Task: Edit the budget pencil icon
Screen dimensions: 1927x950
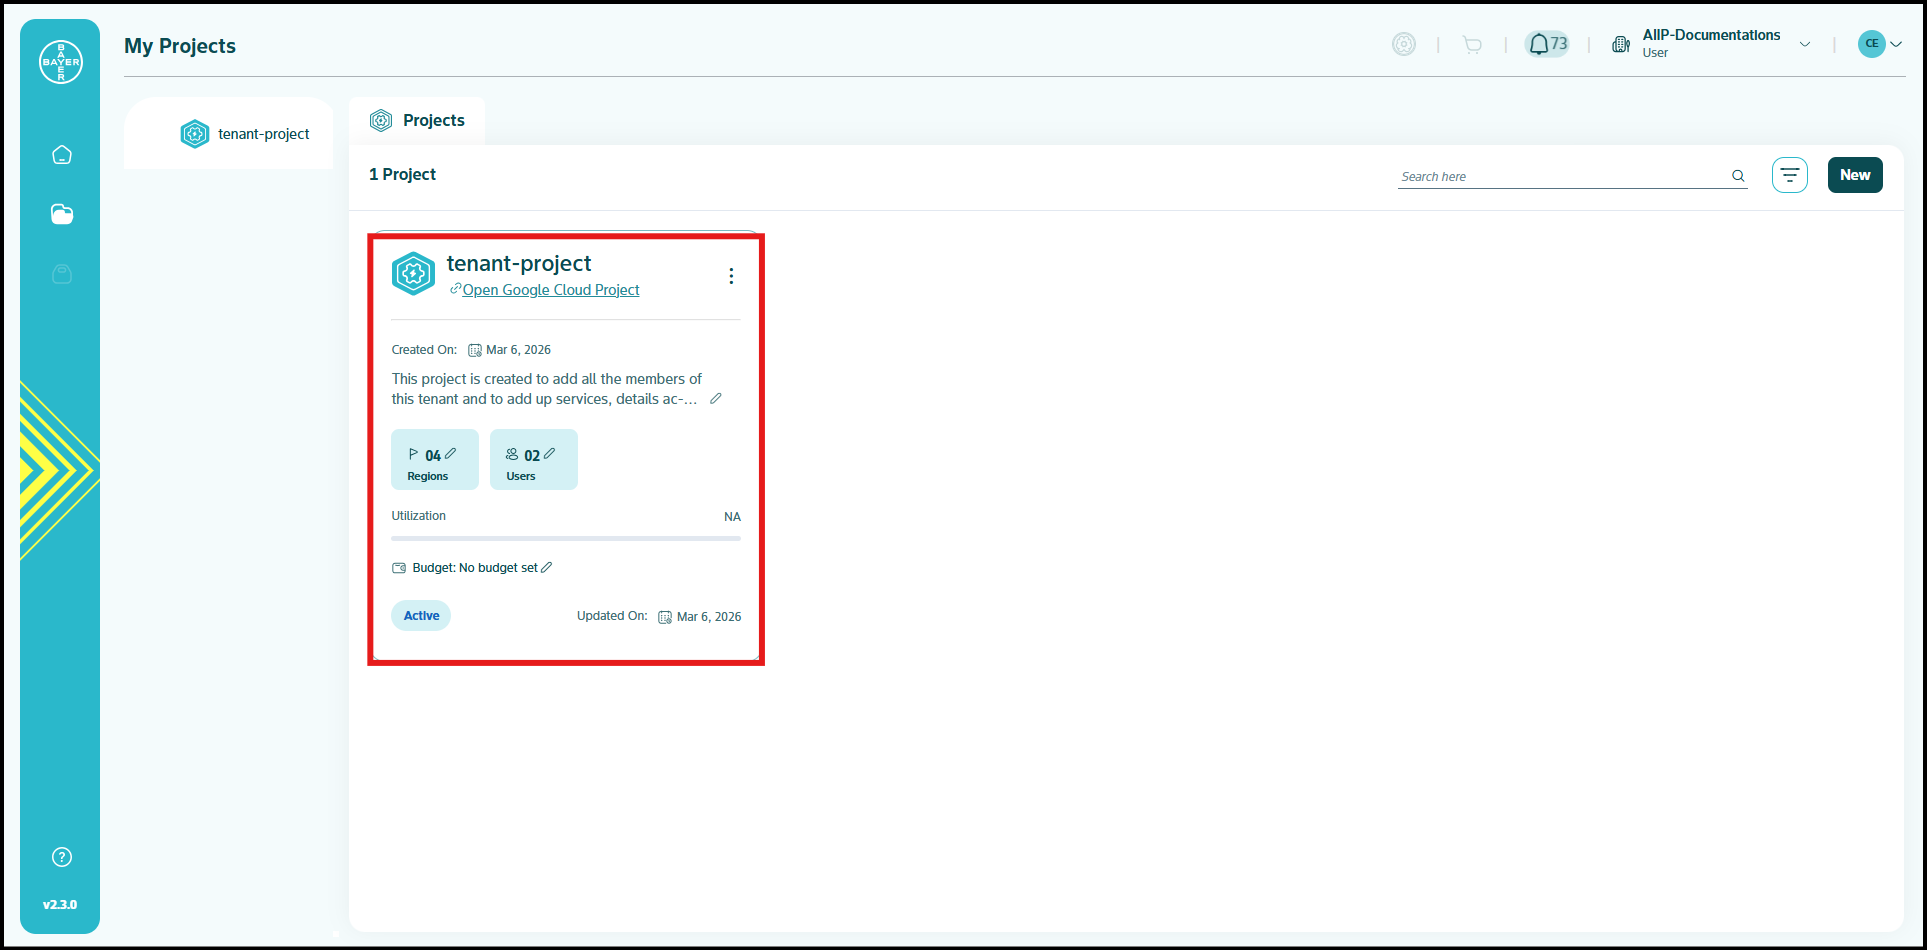Action: [547, 568]
